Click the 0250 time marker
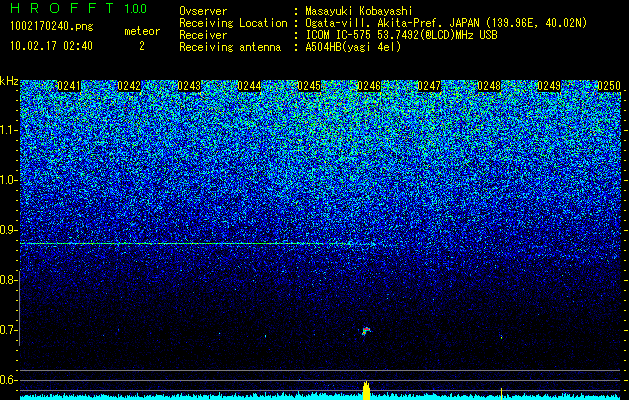The image size is (629, 400). click(x=609, y=86)
